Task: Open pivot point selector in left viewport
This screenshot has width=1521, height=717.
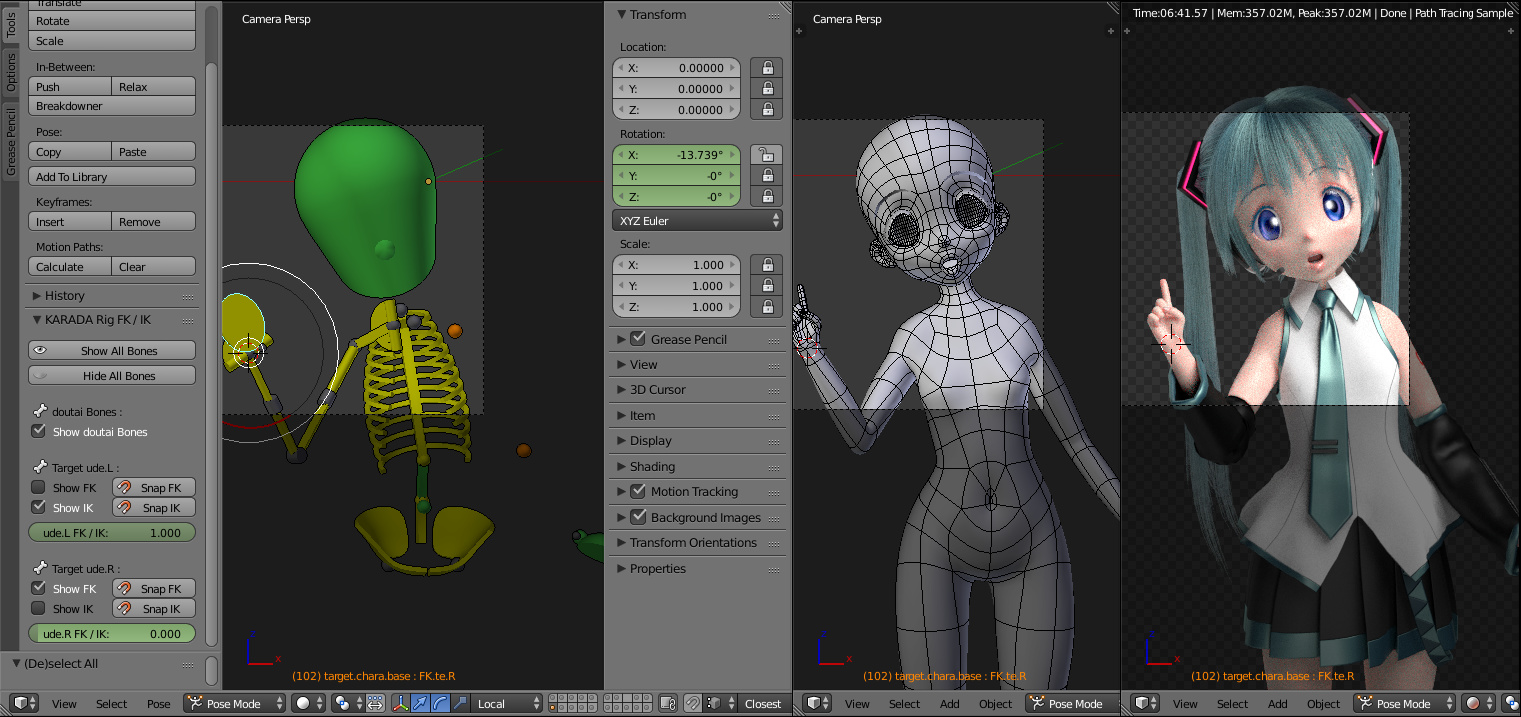Action: (347, 703)
